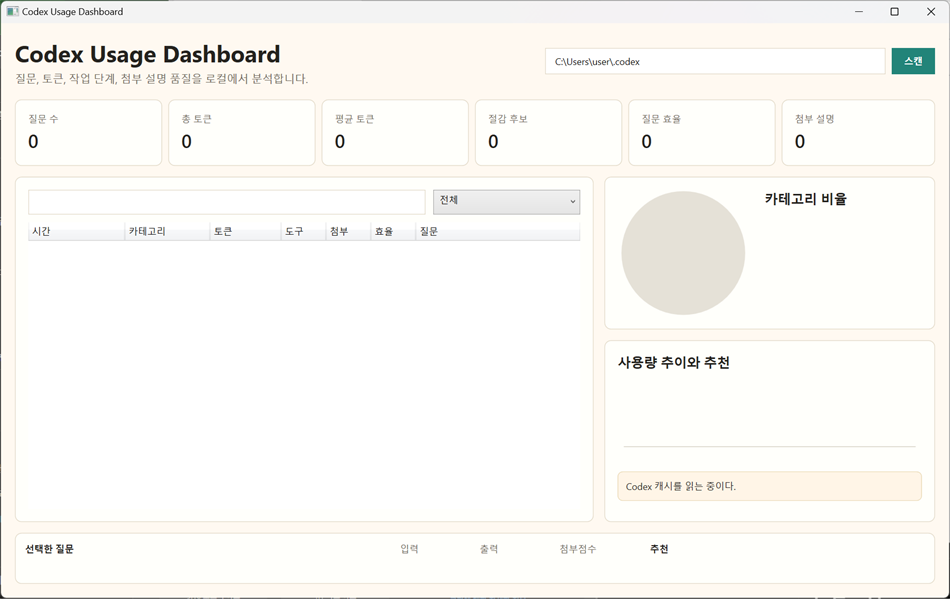Sort by the 첨부 column header
The width and height of the screenshot is (950, 599).
point(348,231)
